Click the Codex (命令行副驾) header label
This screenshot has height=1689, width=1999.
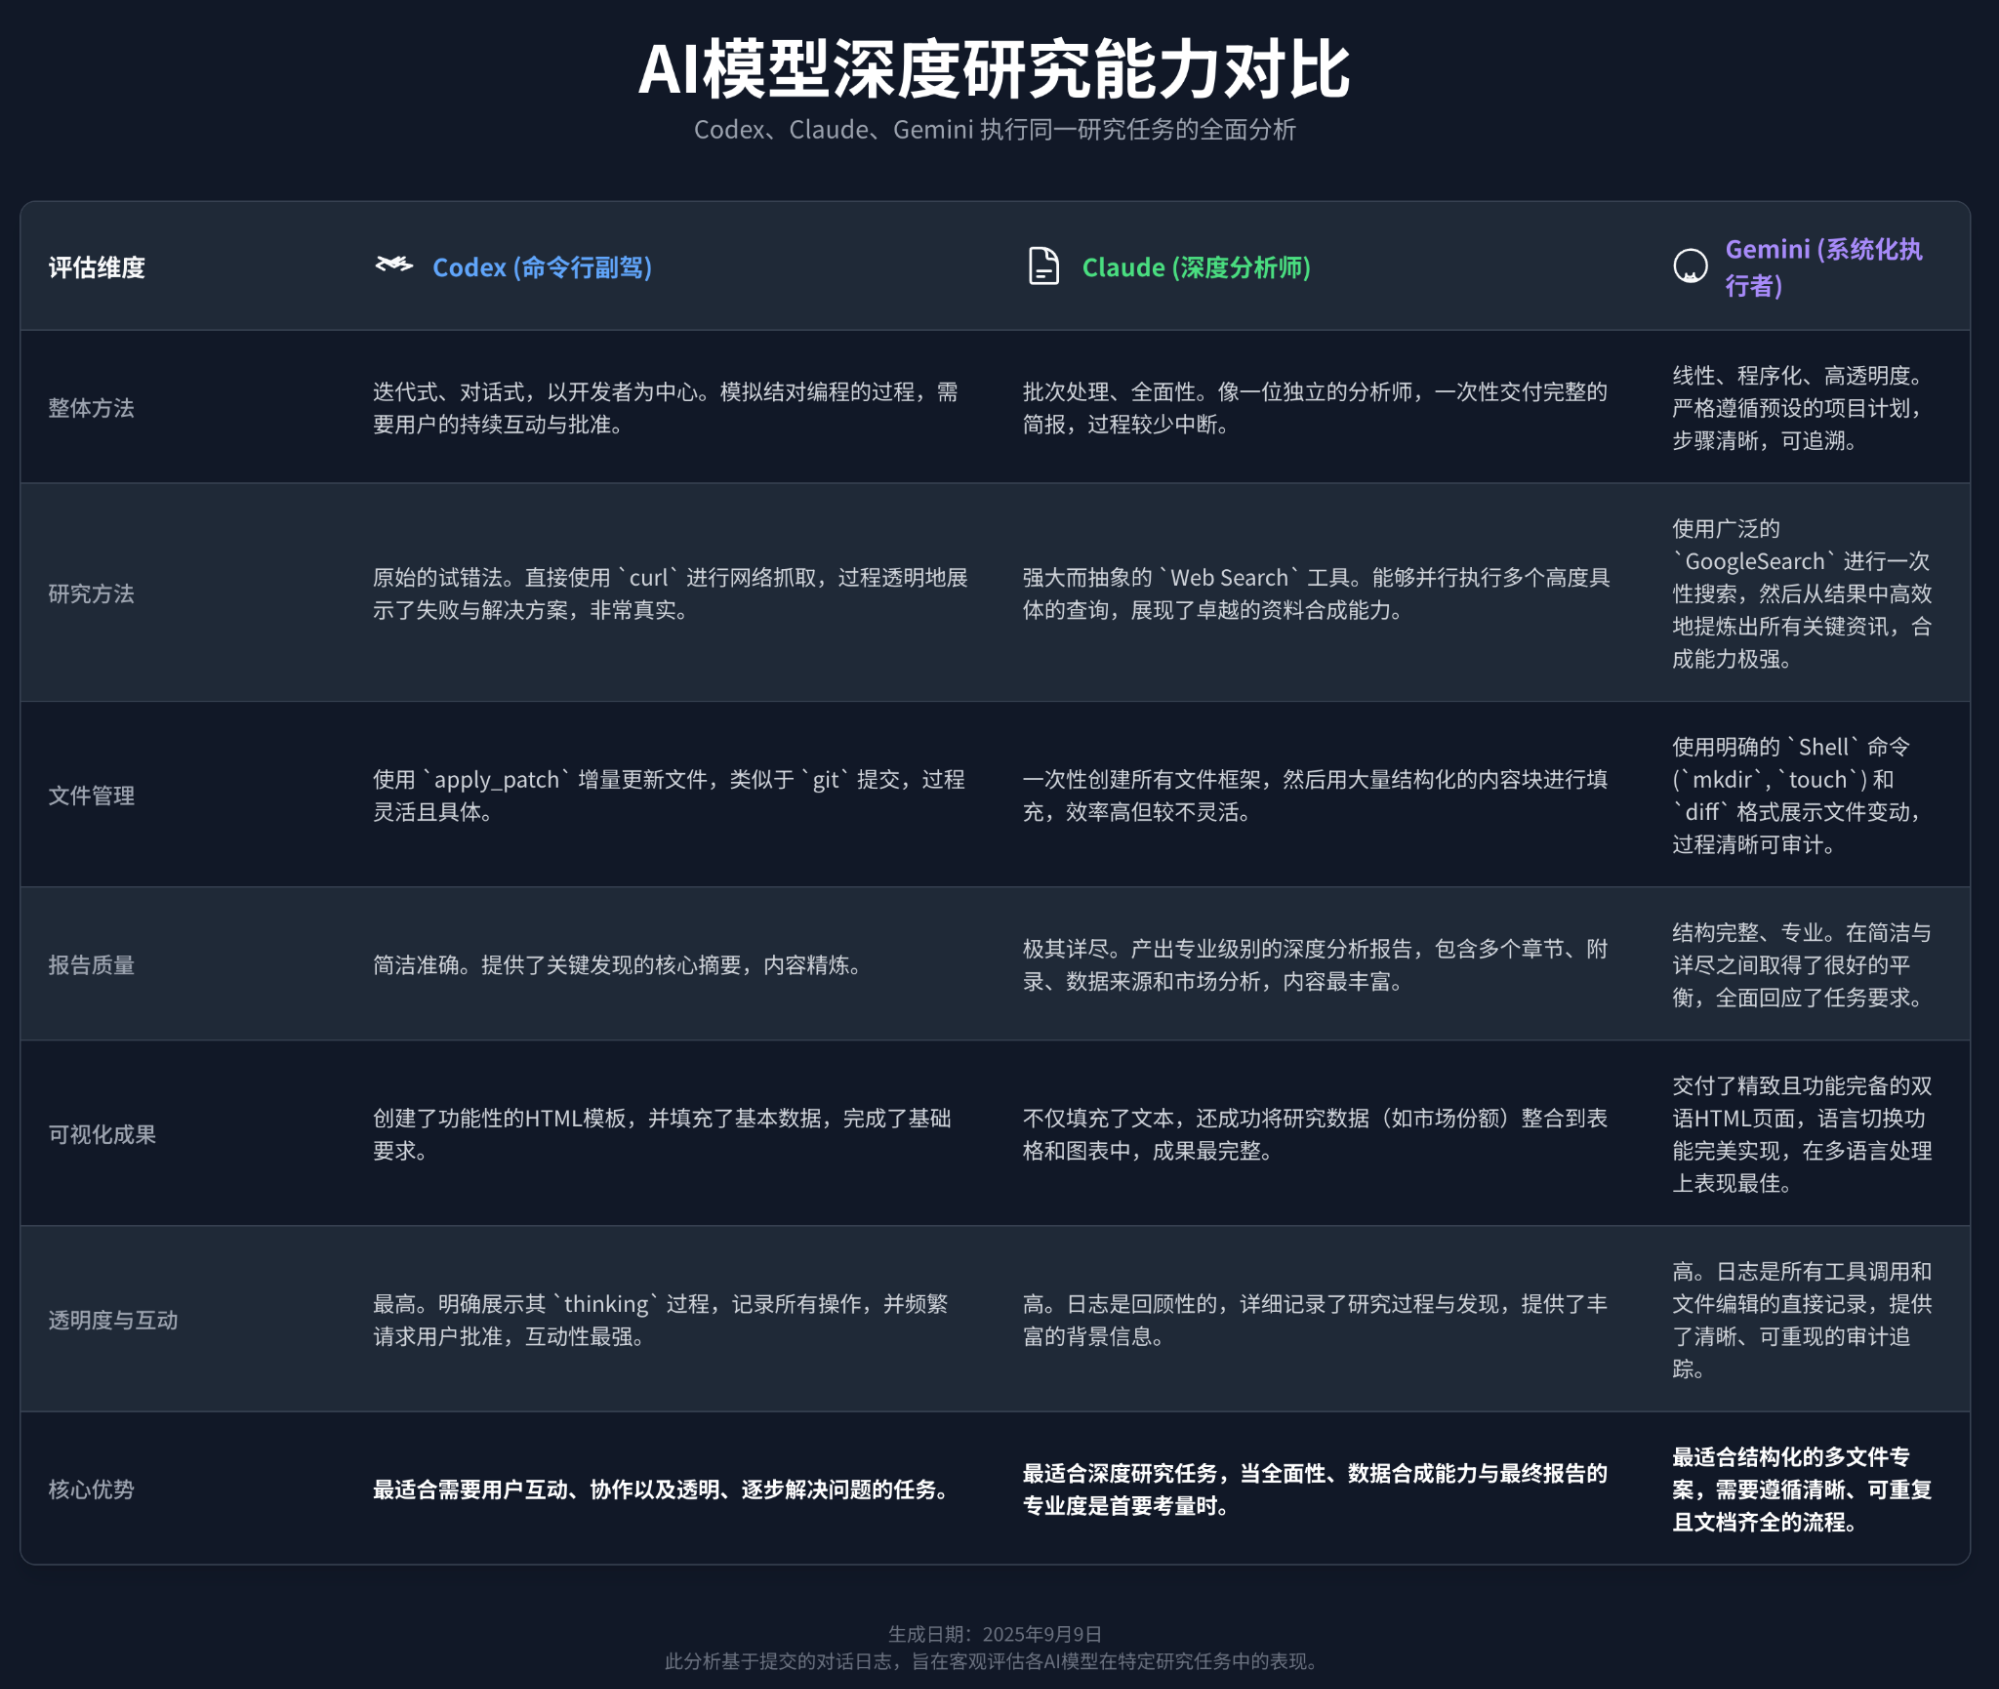pos(541,267)
